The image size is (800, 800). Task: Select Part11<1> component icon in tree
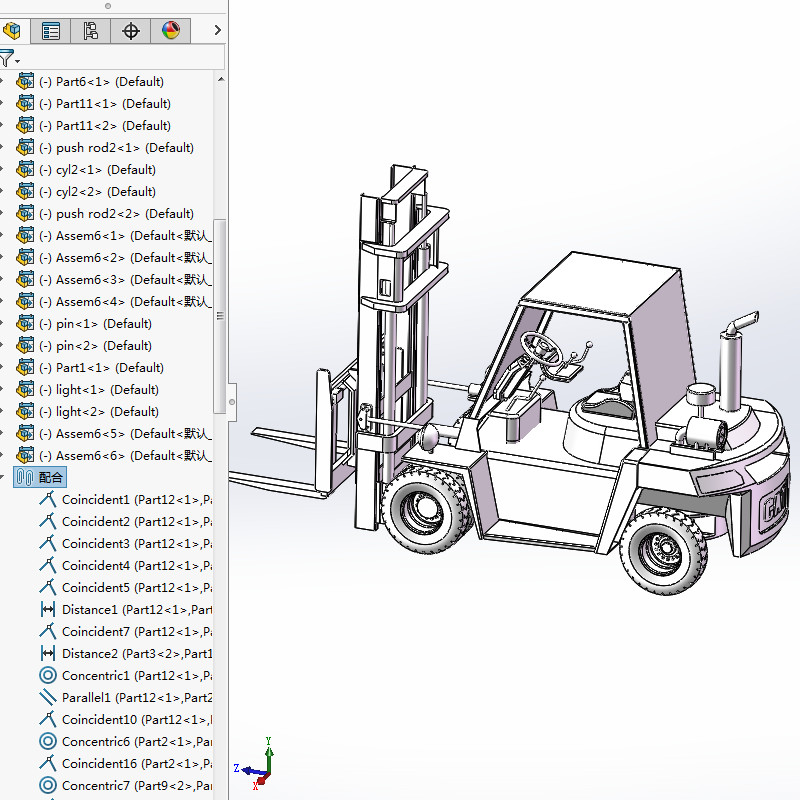pyautogui.click(x=25, y=103)
